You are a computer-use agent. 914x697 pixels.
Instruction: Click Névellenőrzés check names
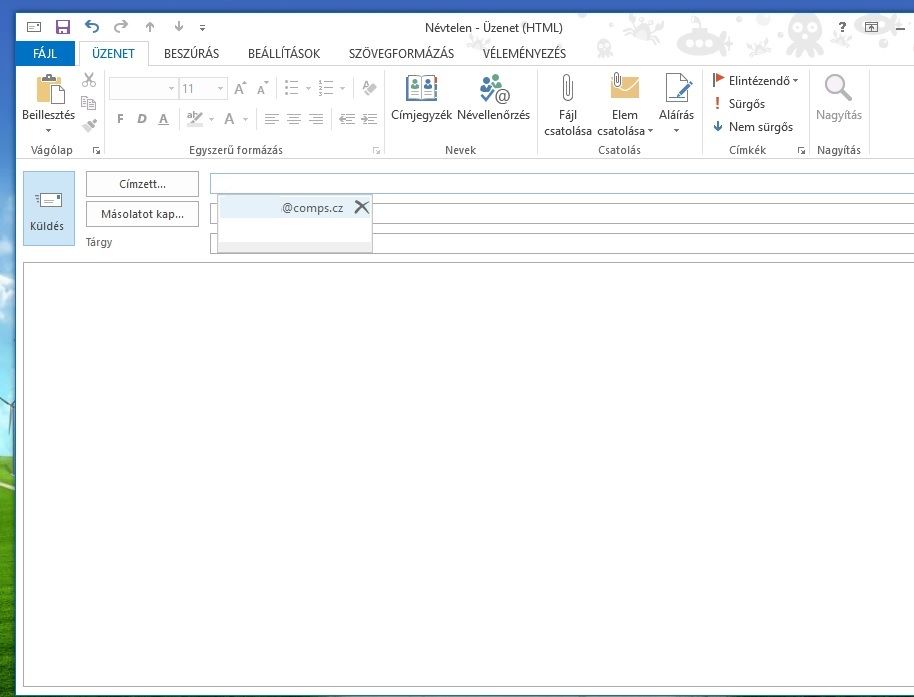pyautogui.click(x=493, y=97)
